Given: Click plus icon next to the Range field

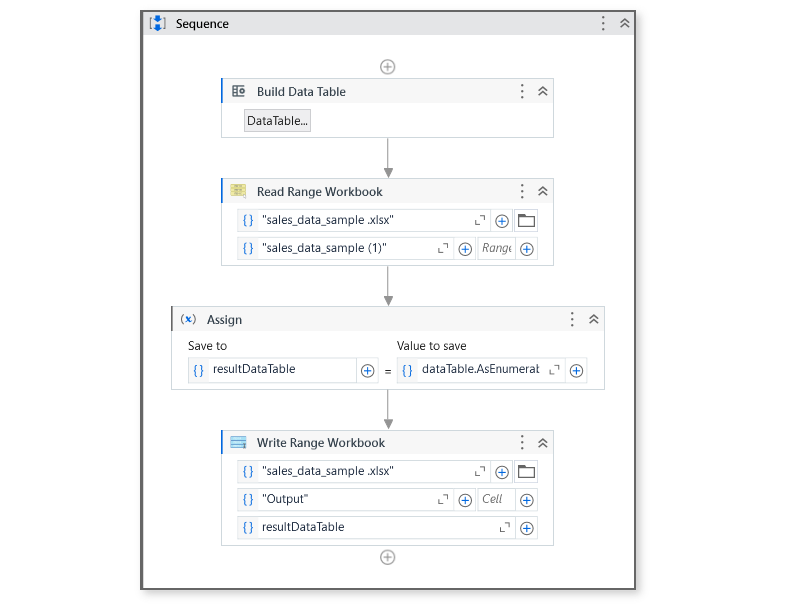Looking at the screenshot, I should [x=527, y=248].
